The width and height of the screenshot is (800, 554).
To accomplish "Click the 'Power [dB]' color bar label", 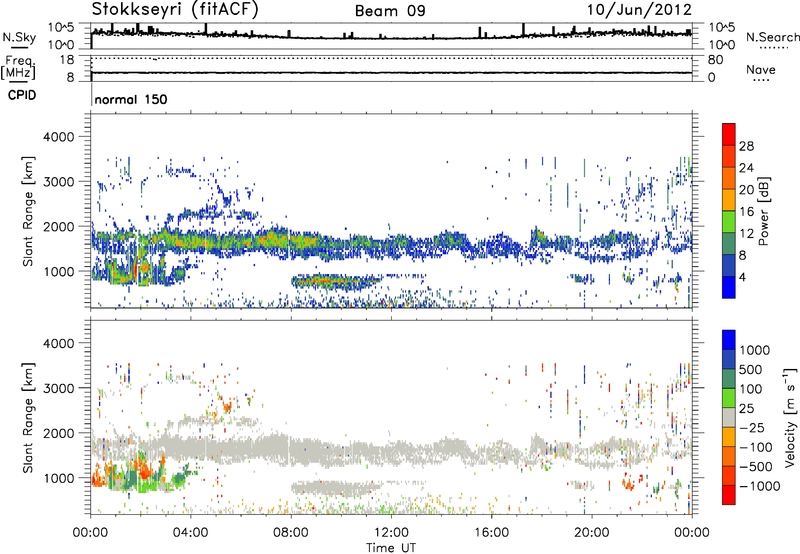I will pyautogui.click(x=763, y=211).
